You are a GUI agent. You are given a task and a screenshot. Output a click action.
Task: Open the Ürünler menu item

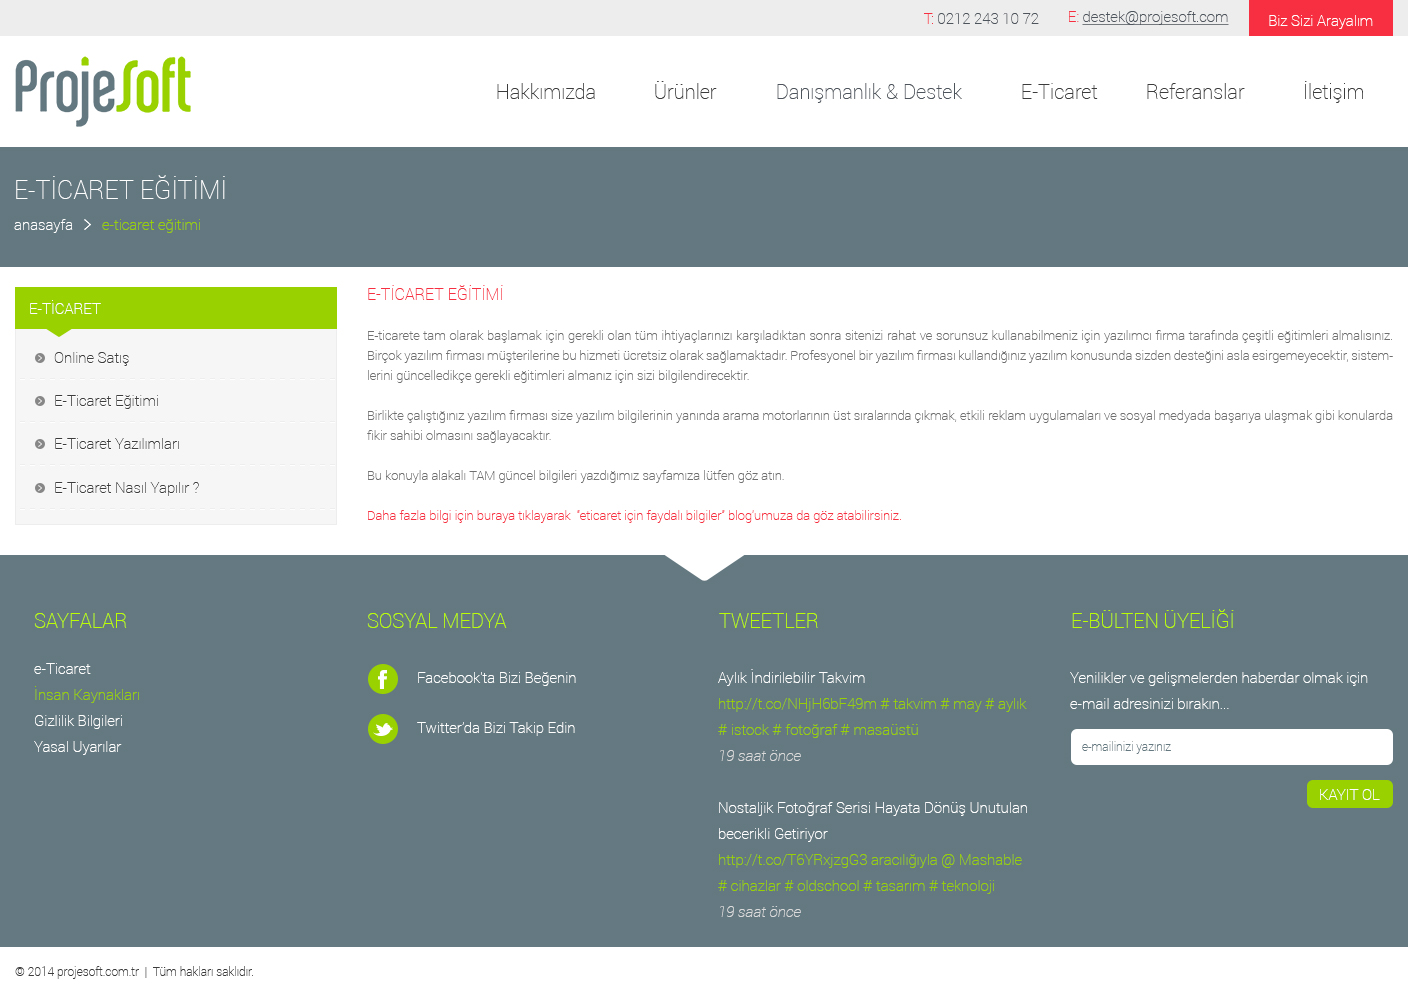[684, 92]
